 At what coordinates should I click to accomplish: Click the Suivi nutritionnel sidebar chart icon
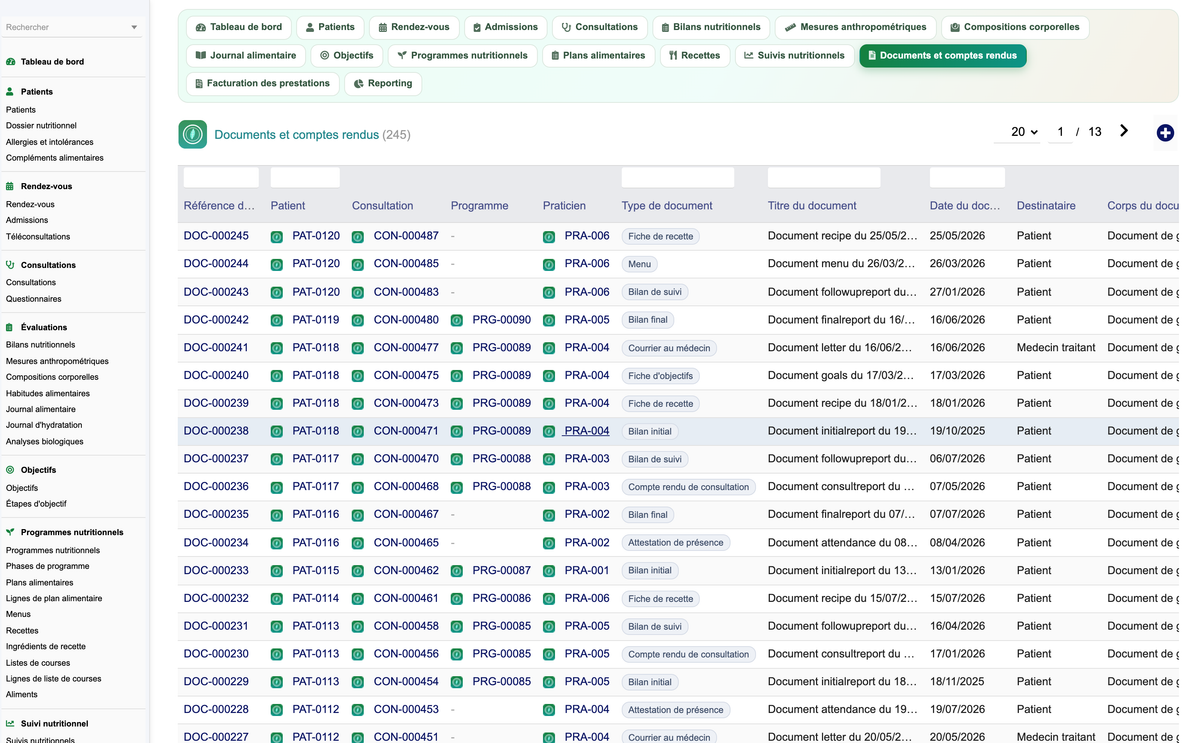[x=10, y=724]
